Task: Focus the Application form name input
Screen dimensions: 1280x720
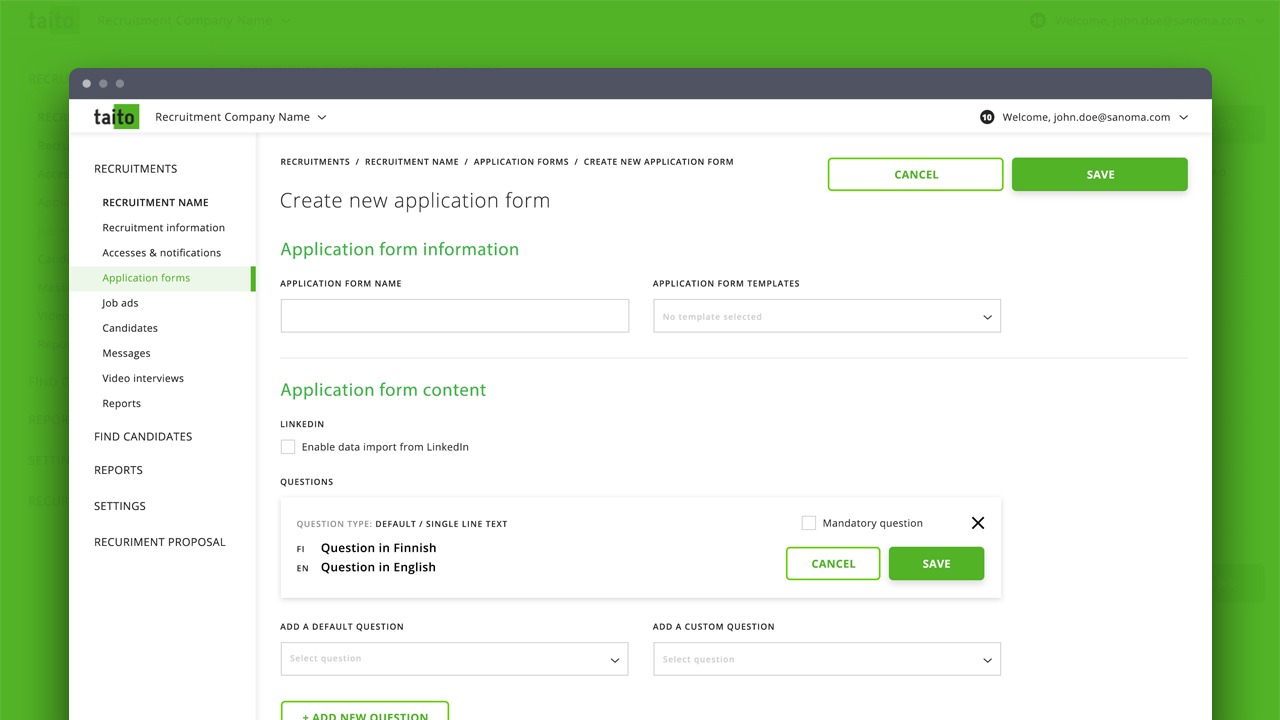Action: click(455, 316)
